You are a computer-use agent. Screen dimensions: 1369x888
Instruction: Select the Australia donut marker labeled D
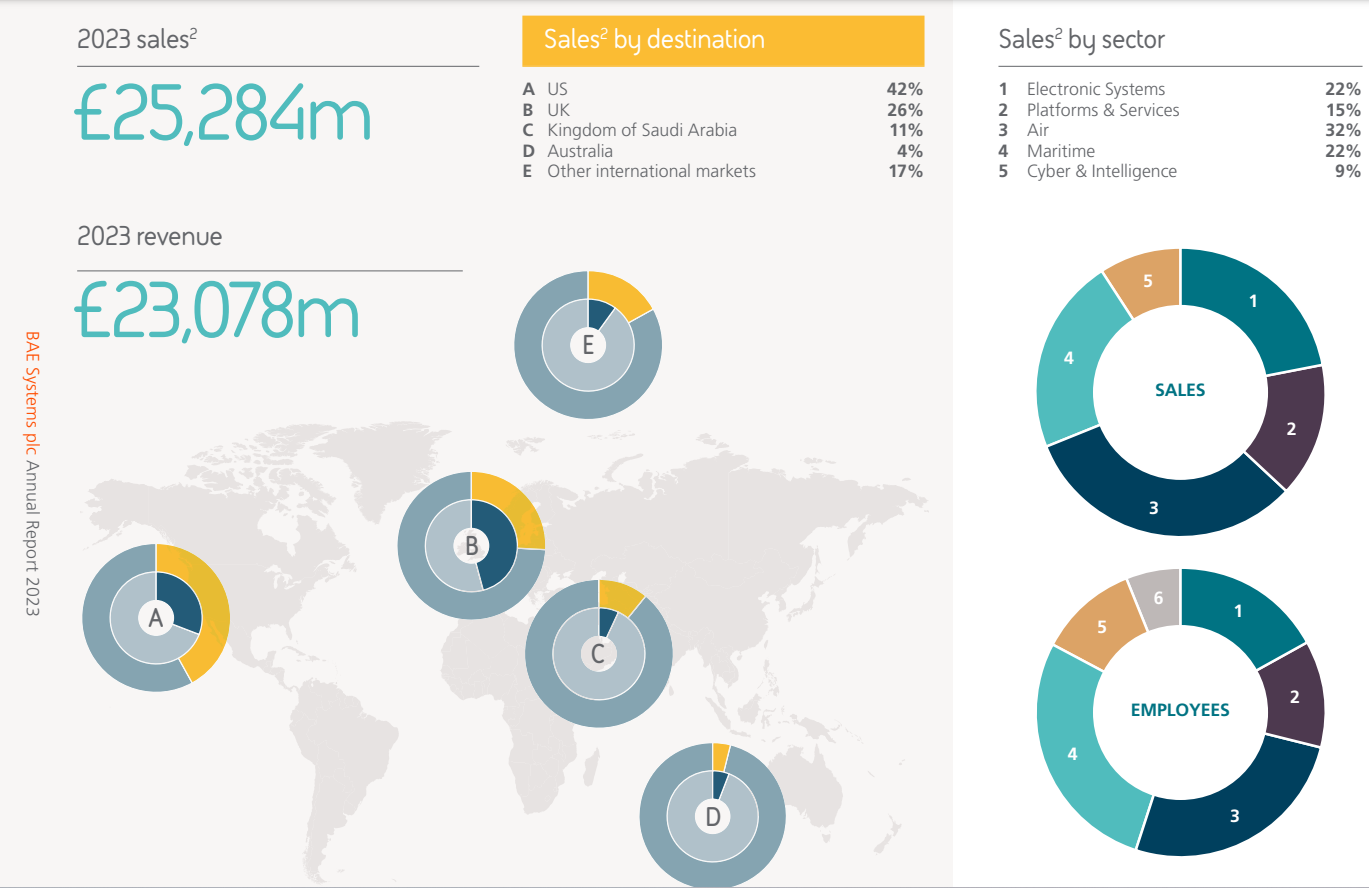[x=713, y=816]
